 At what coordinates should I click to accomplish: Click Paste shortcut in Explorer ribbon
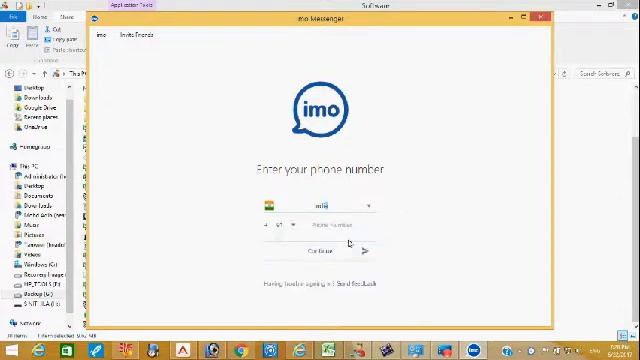point(65,50)
